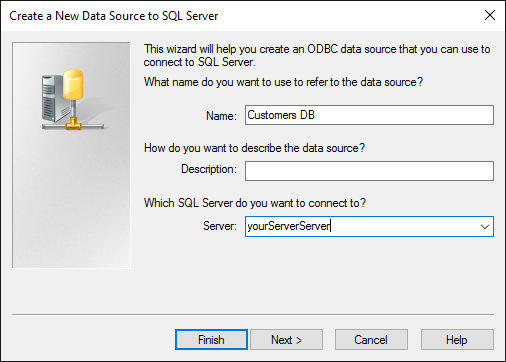Click the gray server tower graphic
Image resolution: width=506 pixels, height=362 pixels.
[x=53, y=98]
